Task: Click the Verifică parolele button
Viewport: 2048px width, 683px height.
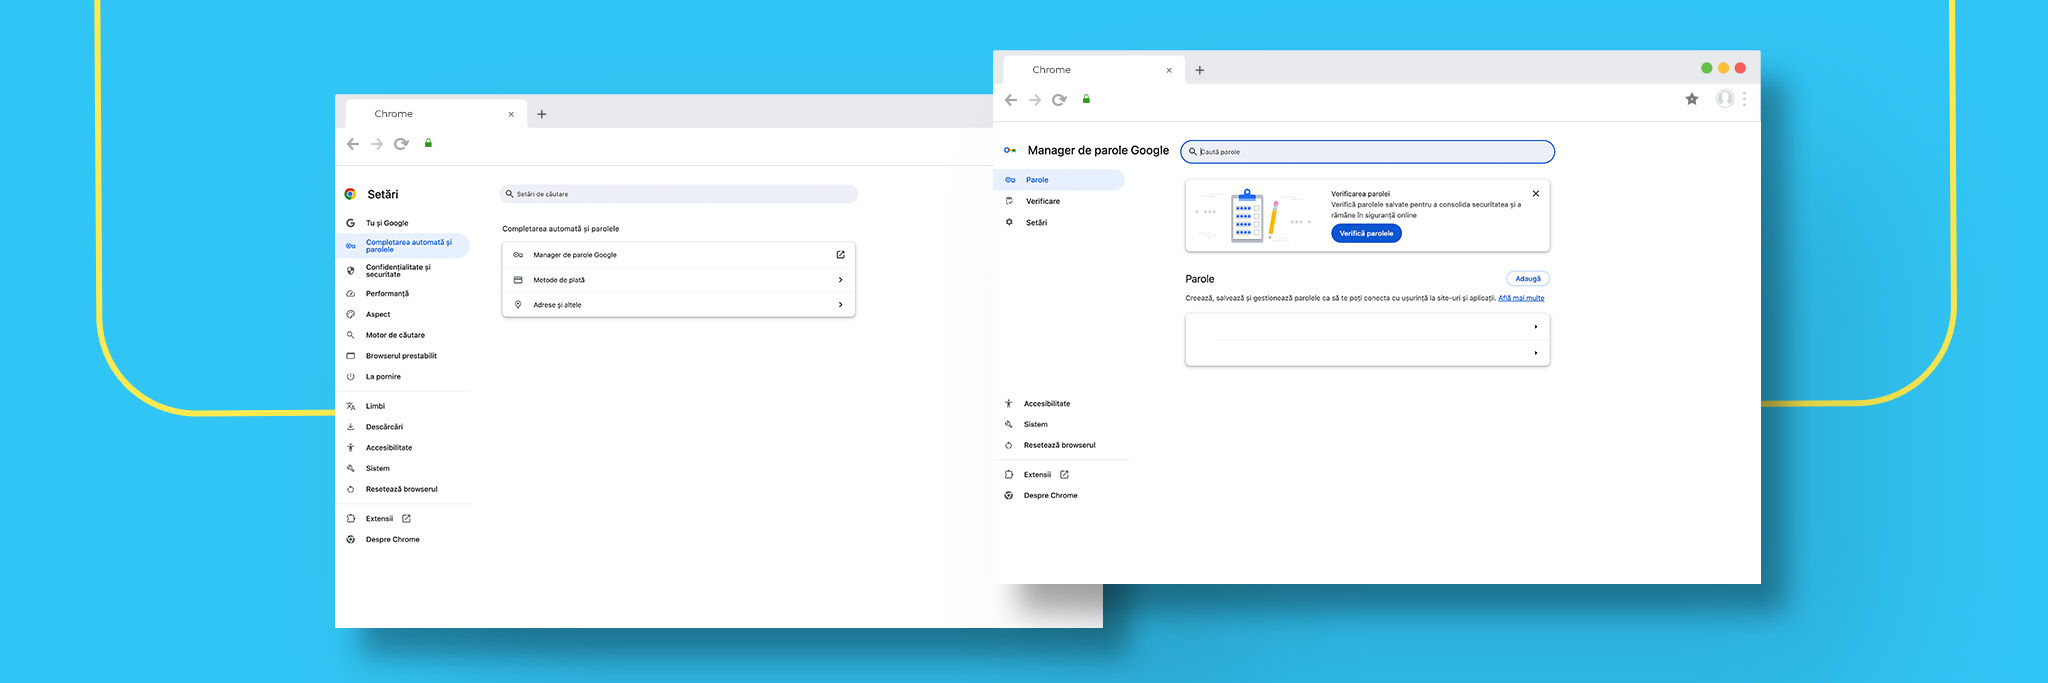Action: pos(1366,233)
